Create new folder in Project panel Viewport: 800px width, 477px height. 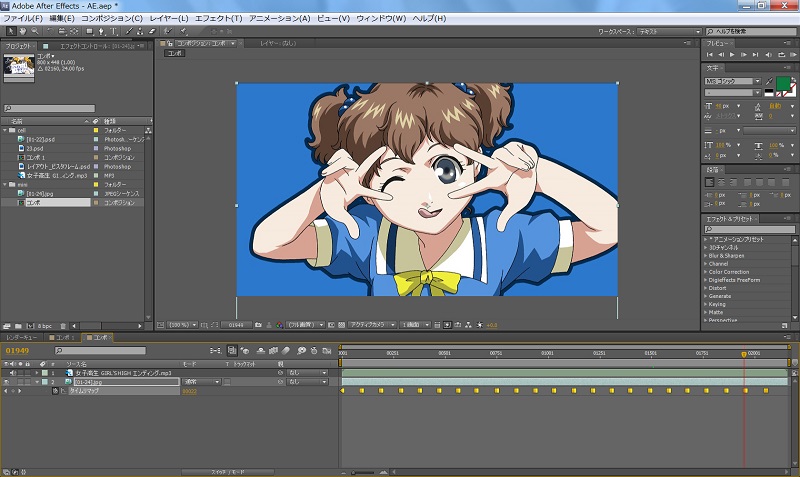(20, 326)
